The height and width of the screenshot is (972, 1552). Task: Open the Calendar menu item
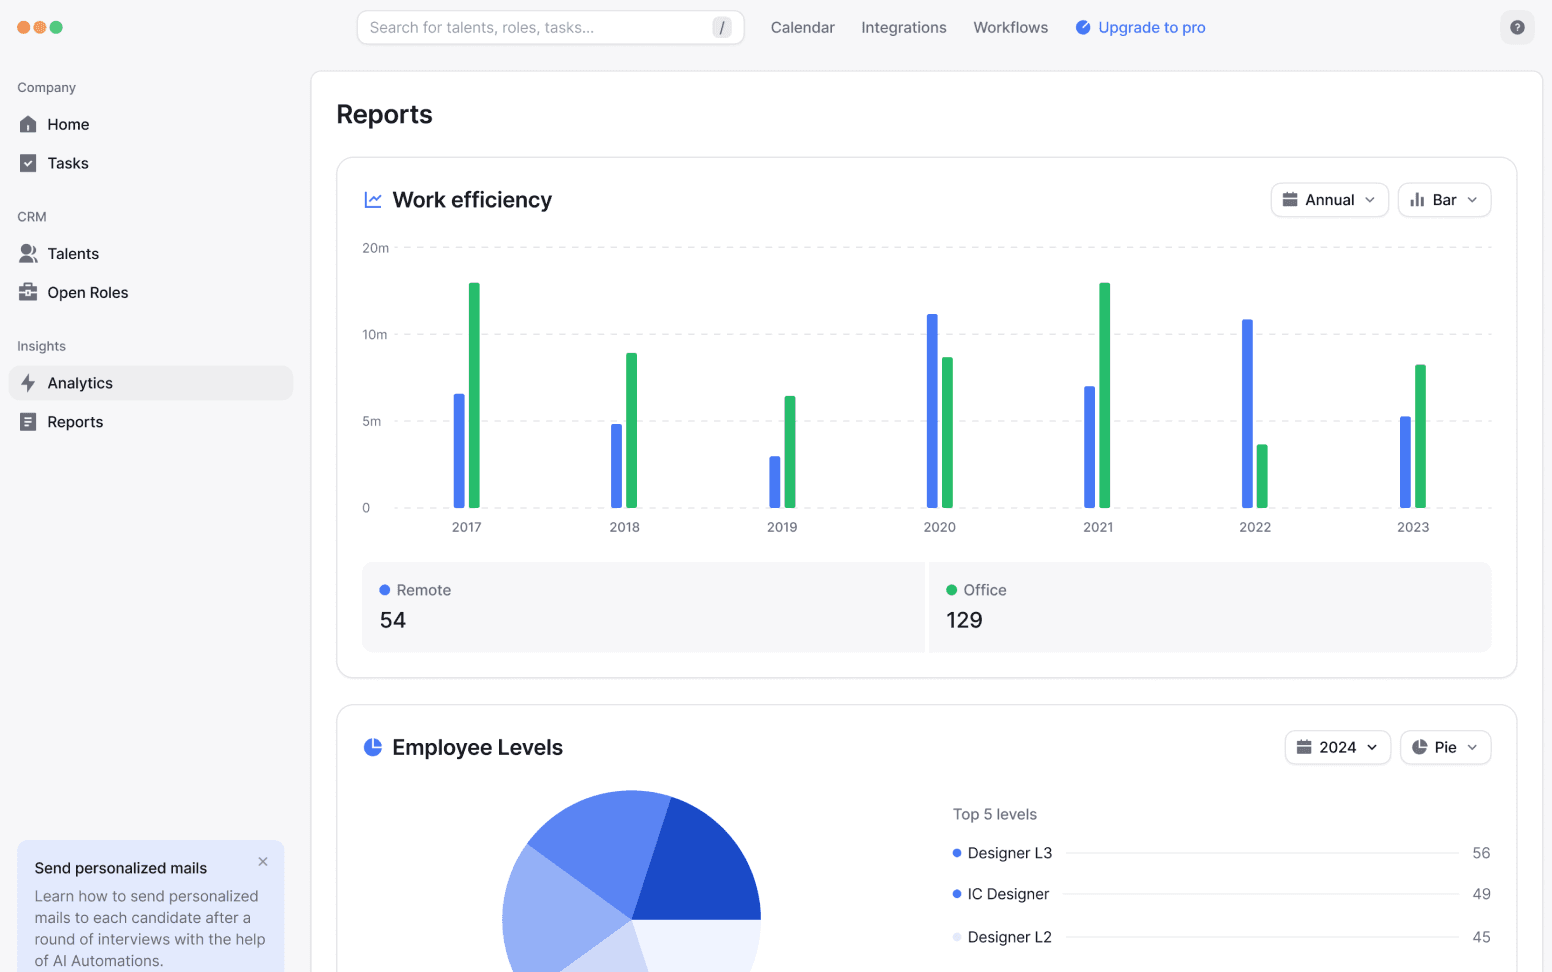(802, 28)
